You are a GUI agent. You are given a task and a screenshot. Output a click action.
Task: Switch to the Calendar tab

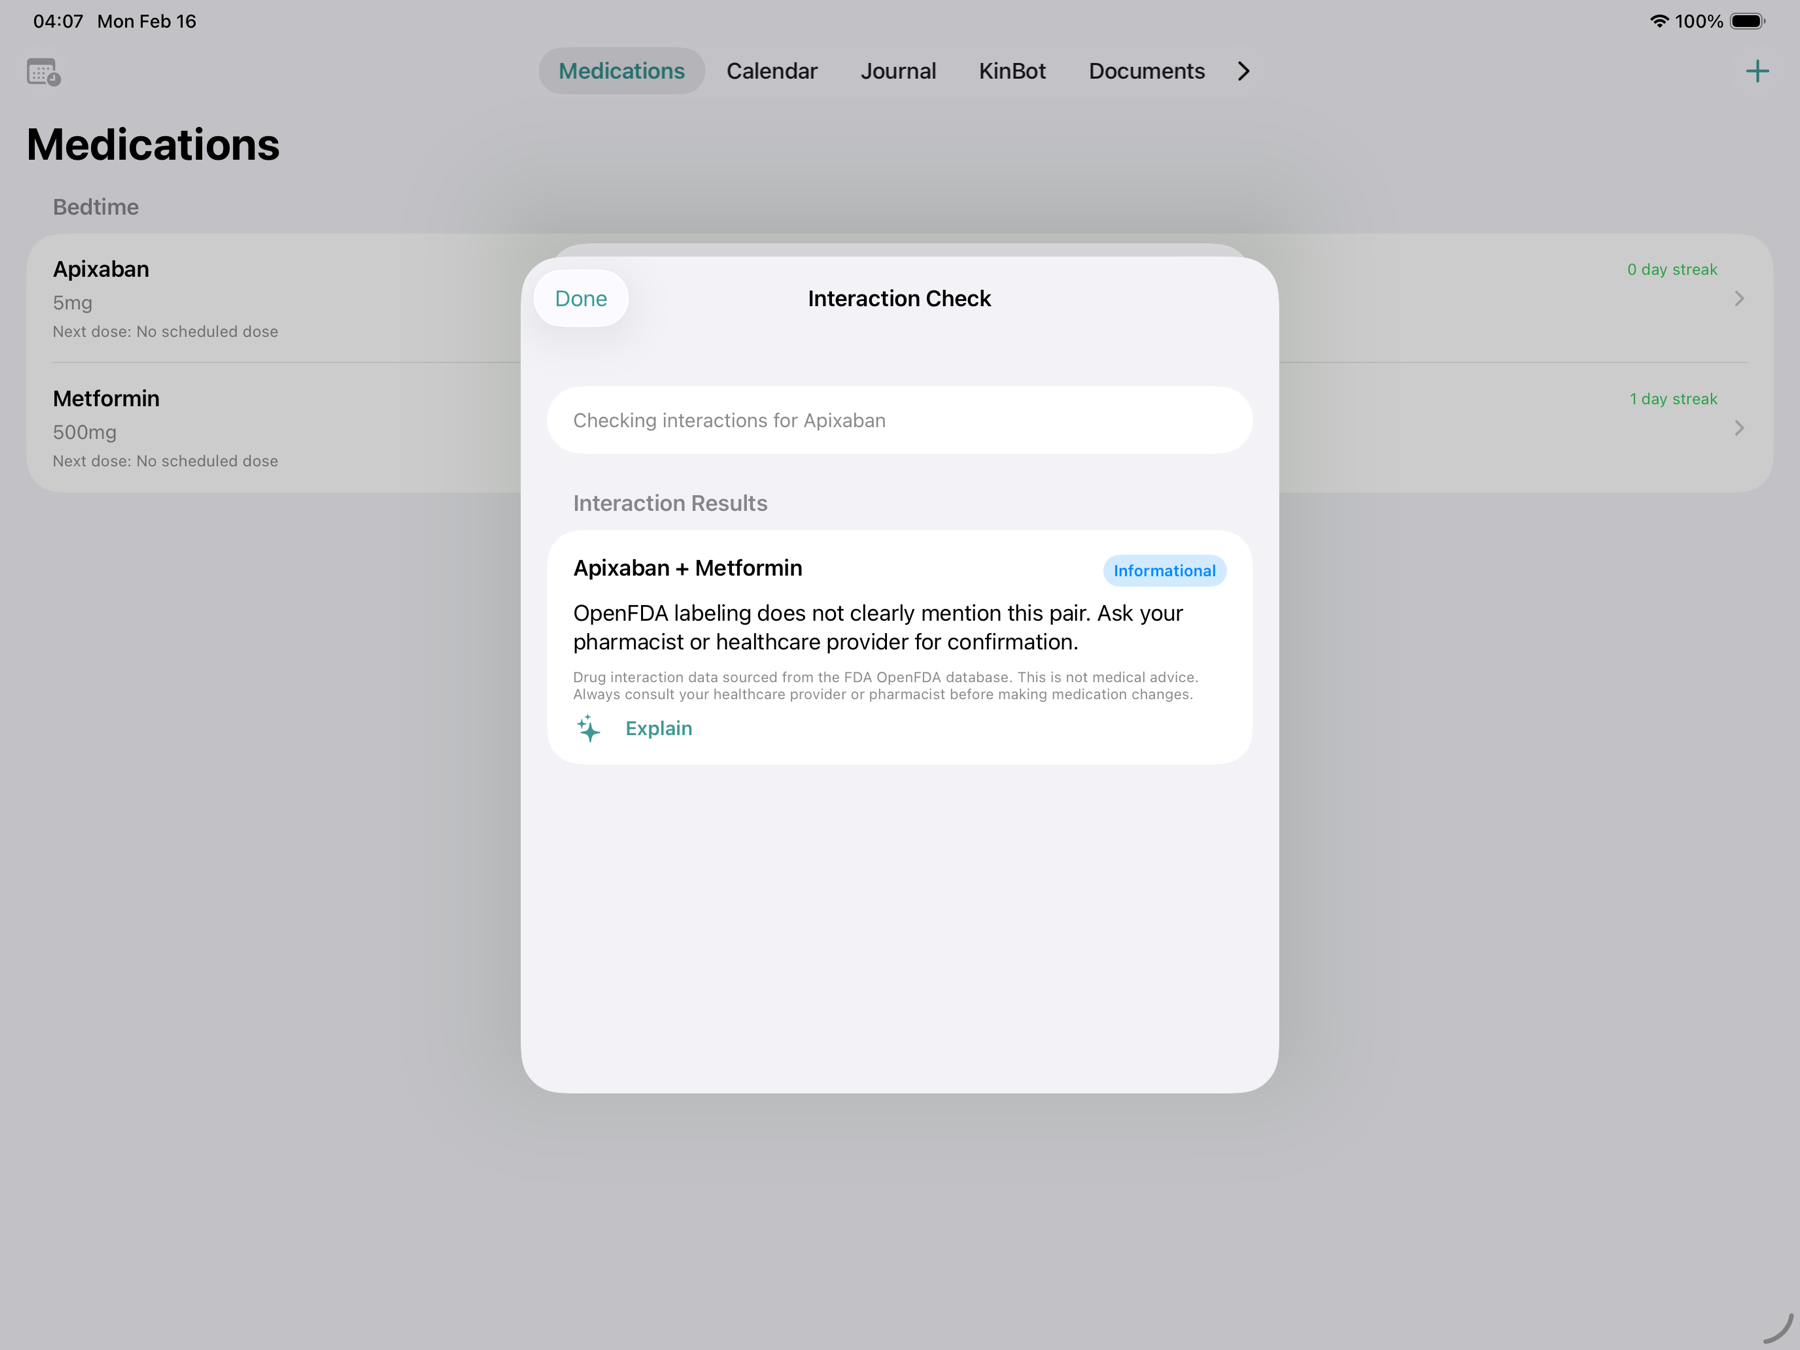(772, 70)
